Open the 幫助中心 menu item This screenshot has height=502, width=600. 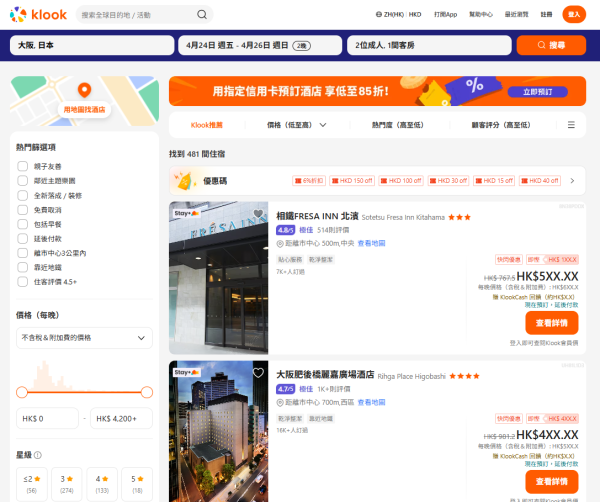coord(481,15)
